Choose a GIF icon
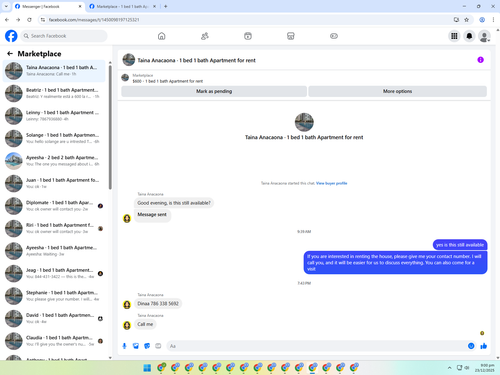 (x=158, y=346)
